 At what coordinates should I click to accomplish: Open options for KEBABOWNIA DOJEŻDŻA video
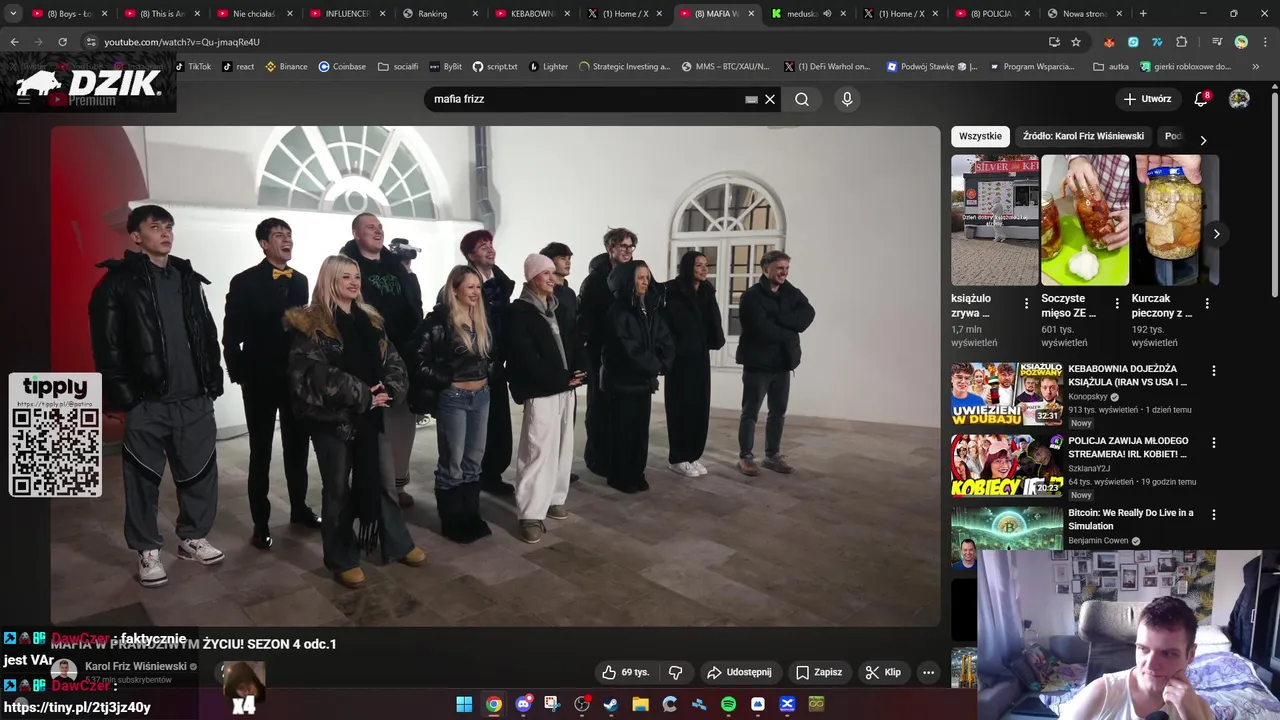point(1214,370)
